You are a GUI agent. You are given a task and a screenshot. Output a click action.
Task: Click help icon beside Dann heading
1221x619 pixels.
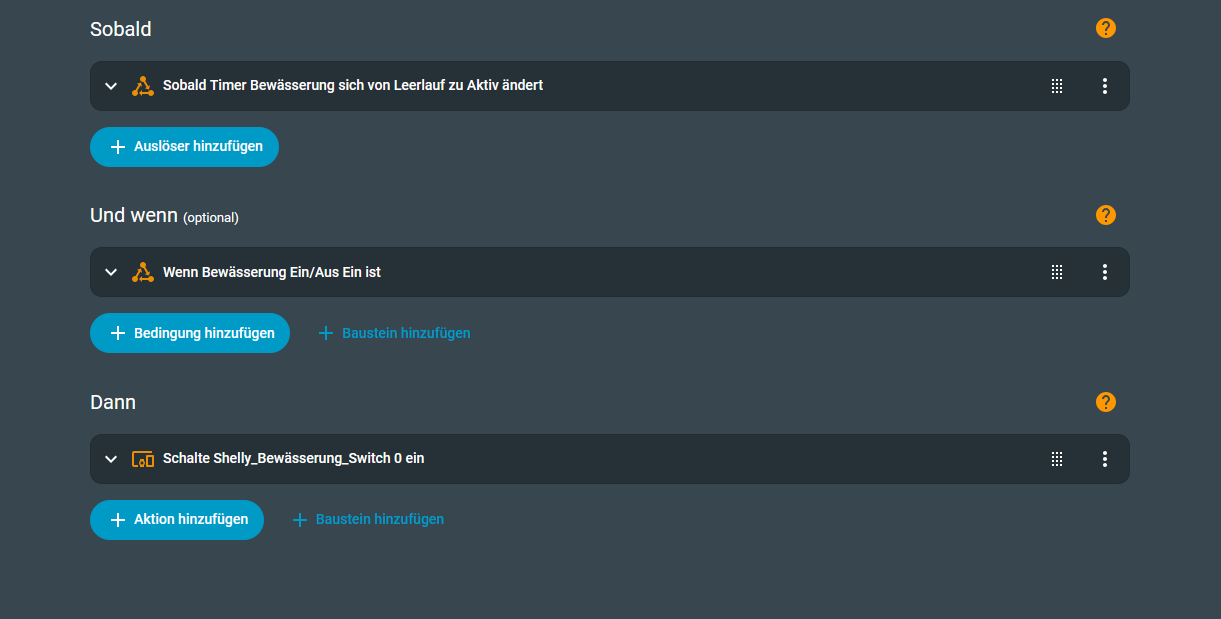[1105, 402]
